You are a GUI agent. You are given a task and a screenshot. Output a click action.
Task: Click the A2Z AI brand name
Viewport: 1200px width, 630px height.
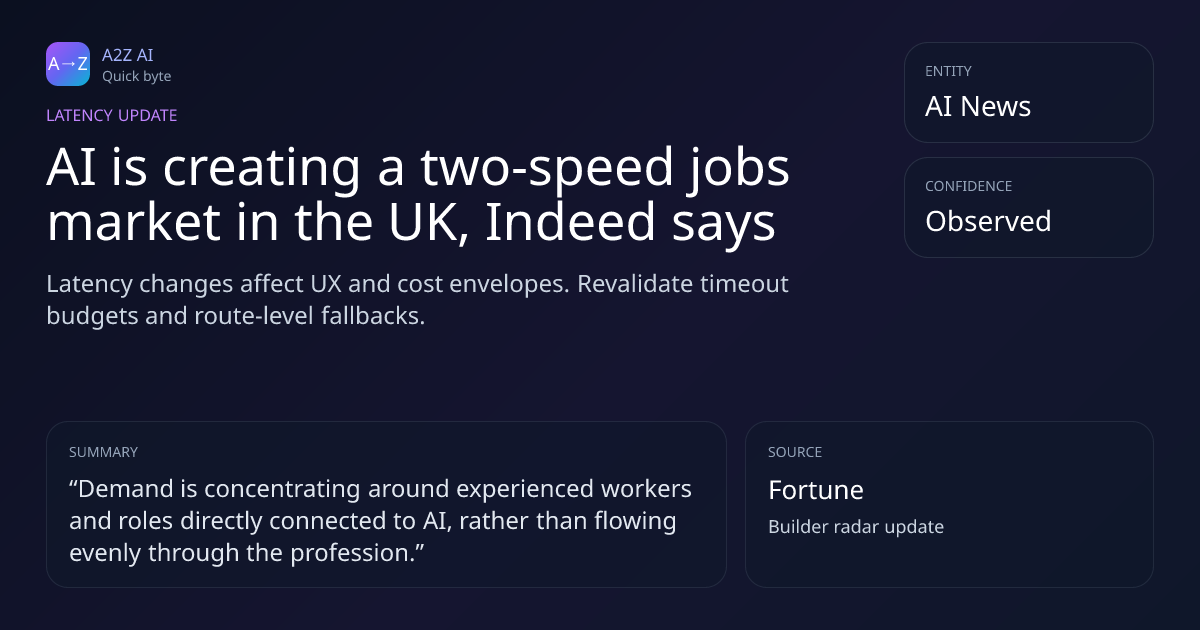pyautogui.click(x=128, y=55)
